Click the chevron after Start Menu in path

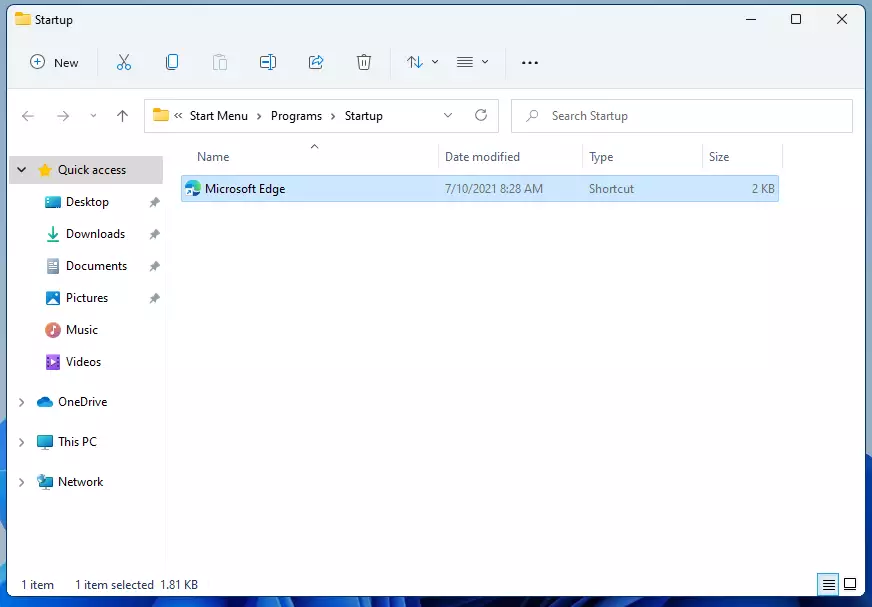click(x=259, y=116)
